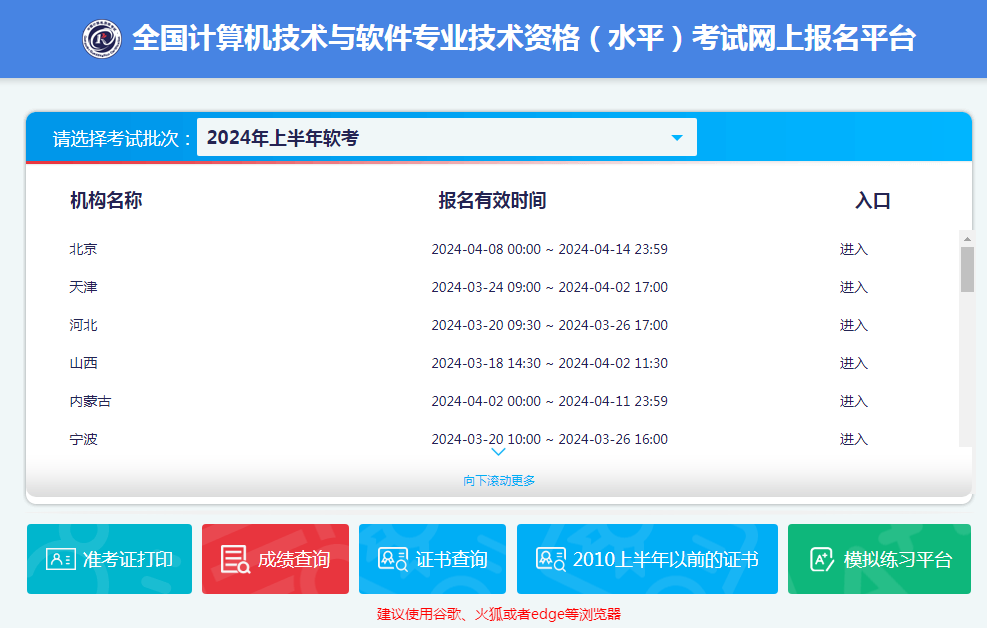The image size is (987, 628).
Task: Select the 宁波 institution name
Action: click(83, 439)
